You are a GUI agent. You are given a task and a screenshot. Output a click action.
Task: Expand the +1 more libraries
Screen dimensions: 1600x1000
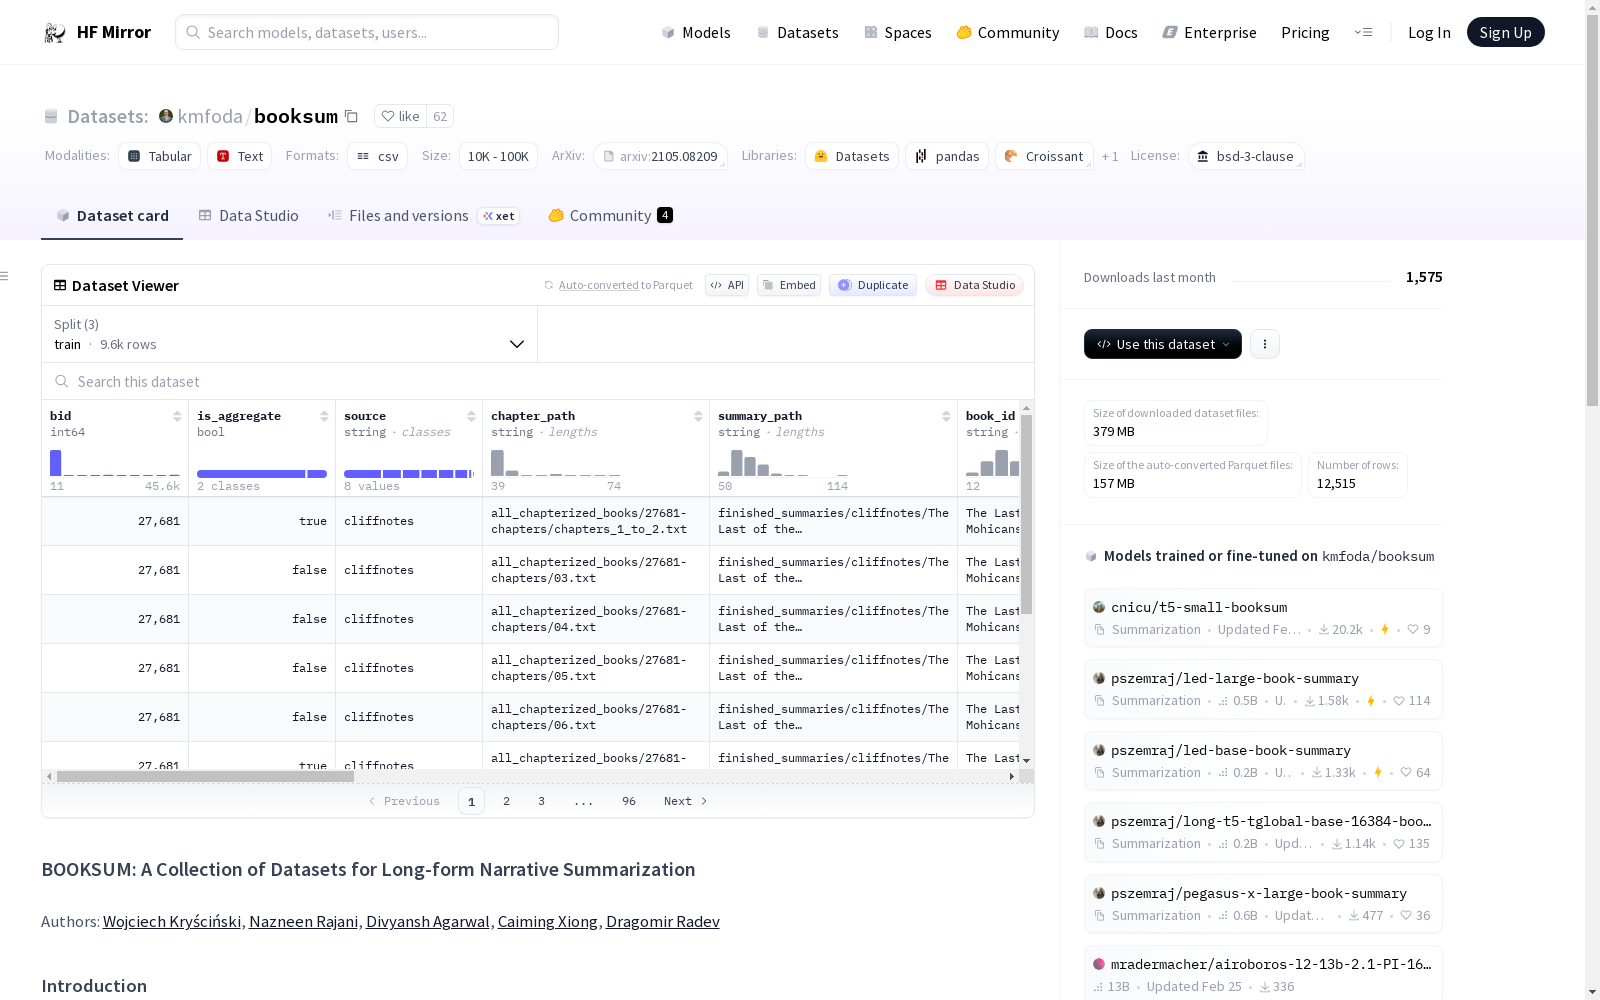1110,156
